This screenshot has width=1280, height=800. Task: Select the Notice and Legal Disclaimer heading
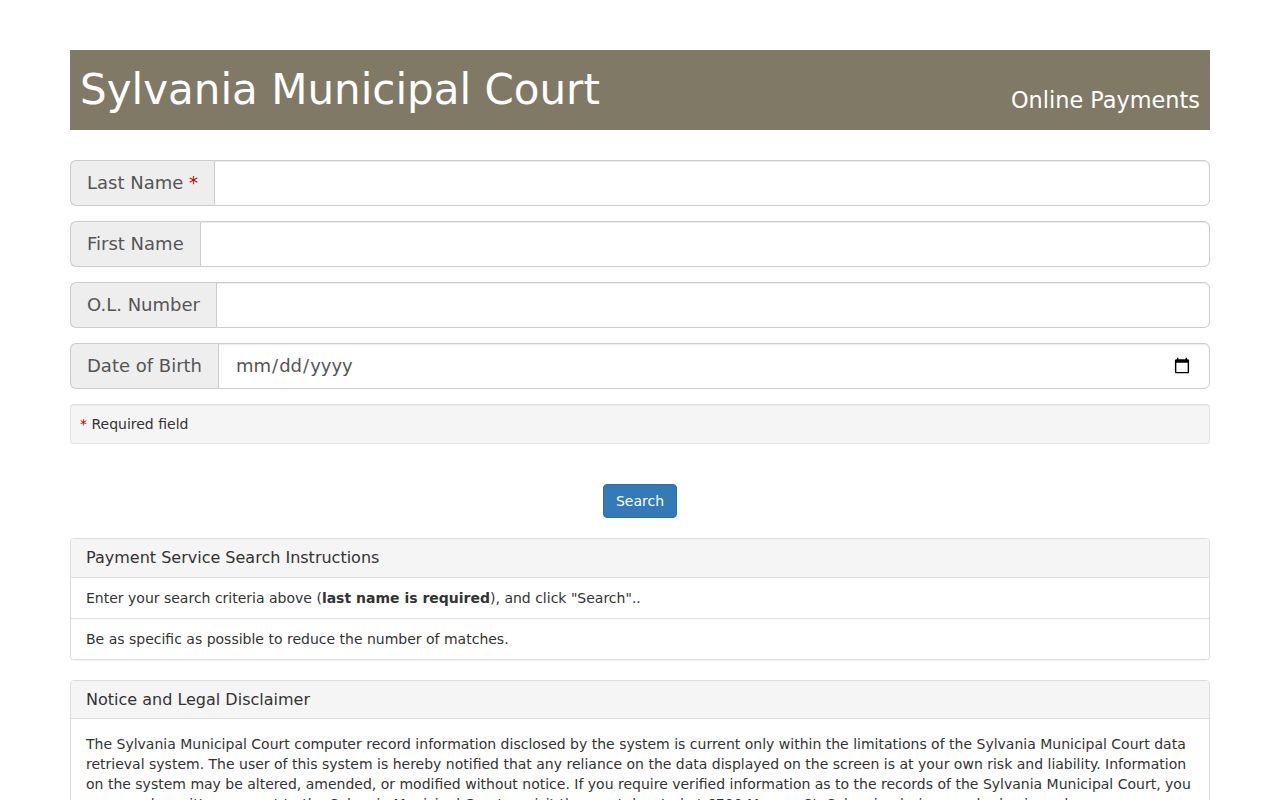(x=198, y=700)
